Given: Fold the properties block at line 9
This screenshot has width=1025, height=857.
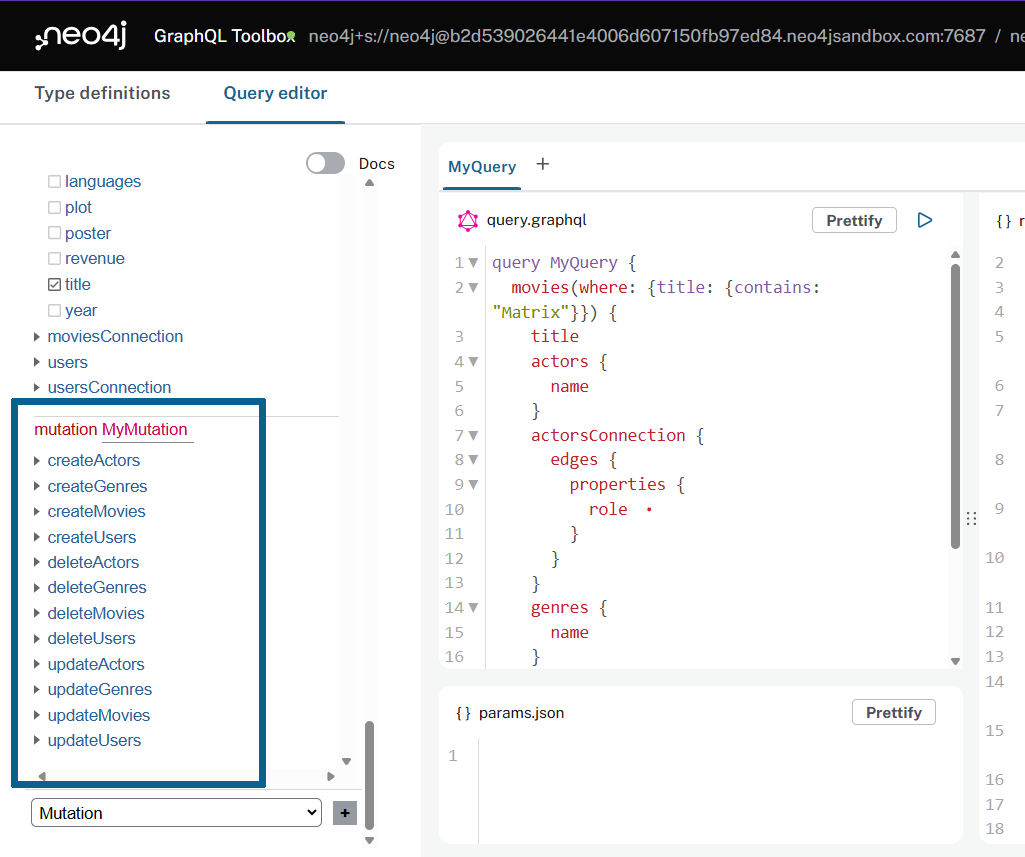Looking at the screenshot, I should point(473,484).
